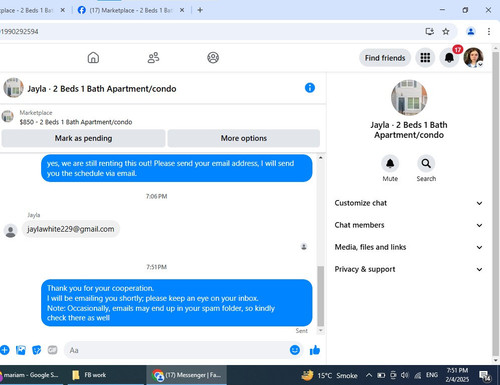Click the jaylawhite229@gmail.com message
This screenshot has width=500, height=385.
[x=71, y=229]
